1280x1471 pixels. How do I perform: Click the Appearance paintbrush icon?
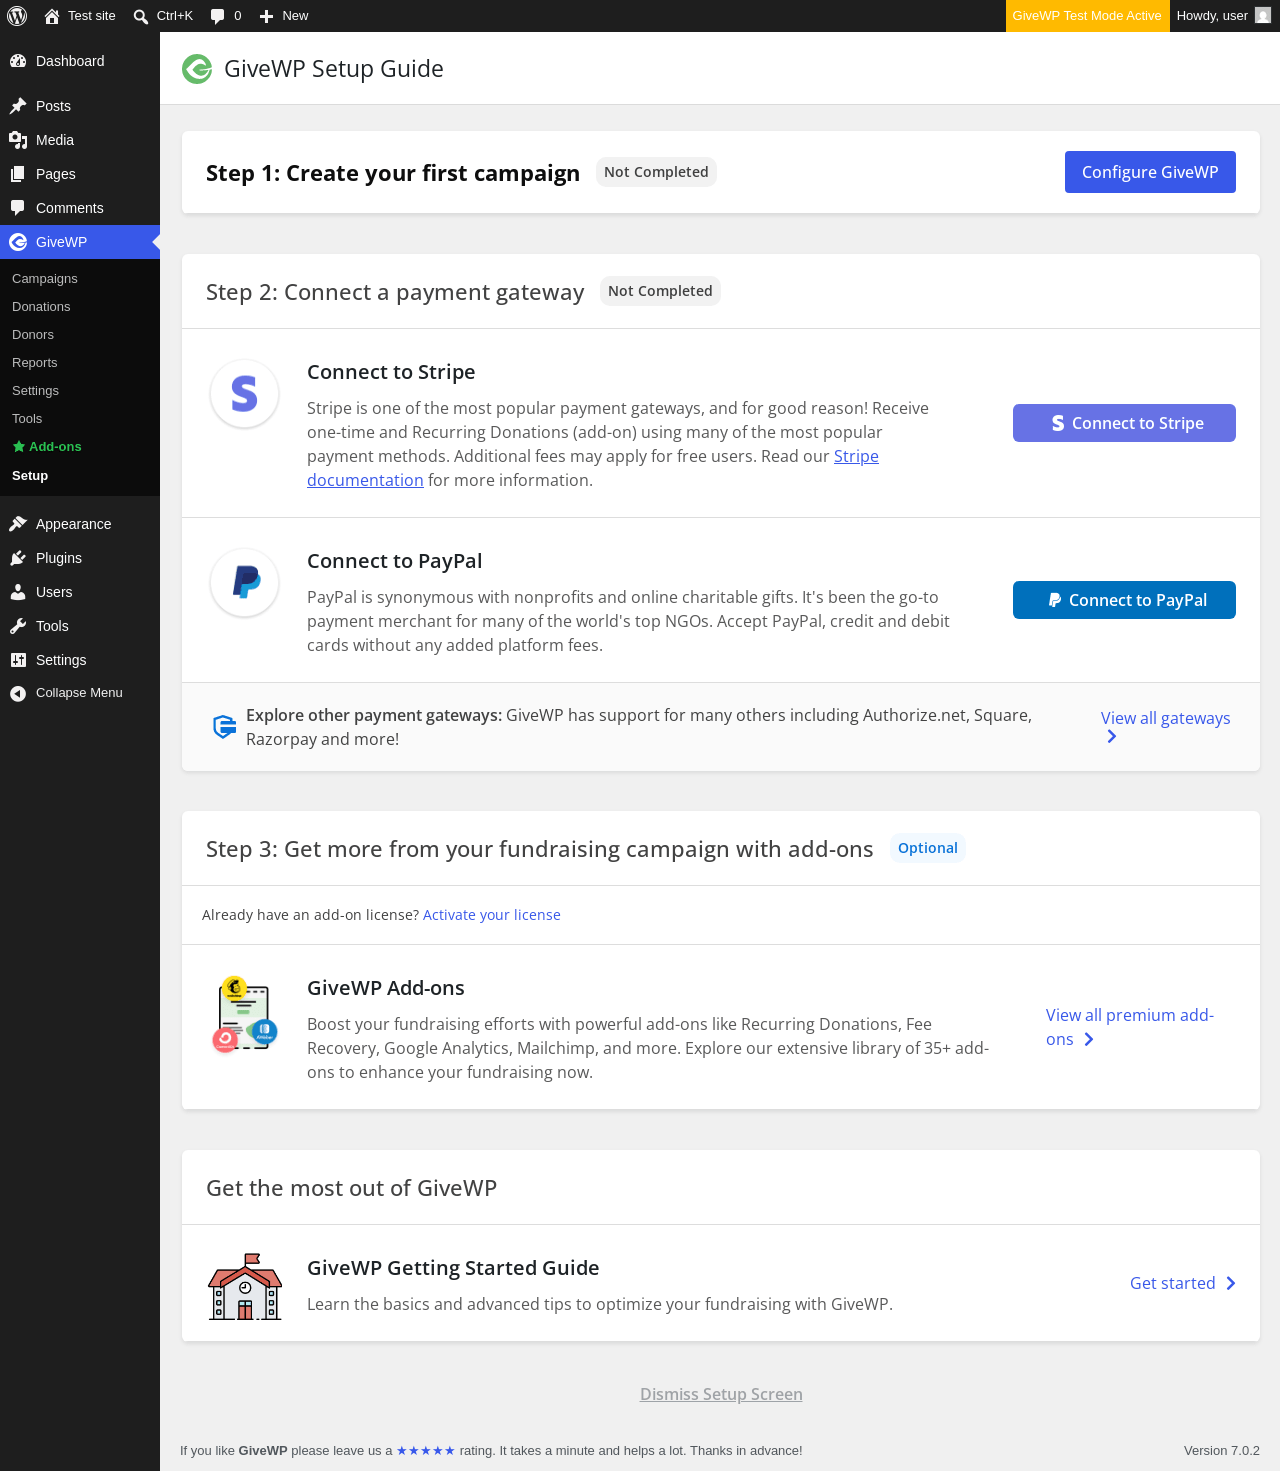[x=18, y=524]
